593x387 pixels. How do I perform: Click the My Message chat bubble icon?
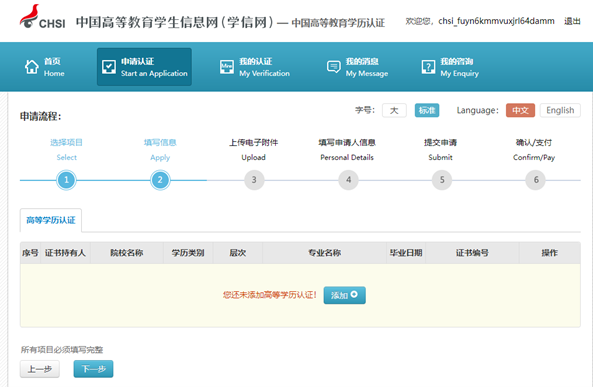tap(334, 67)
